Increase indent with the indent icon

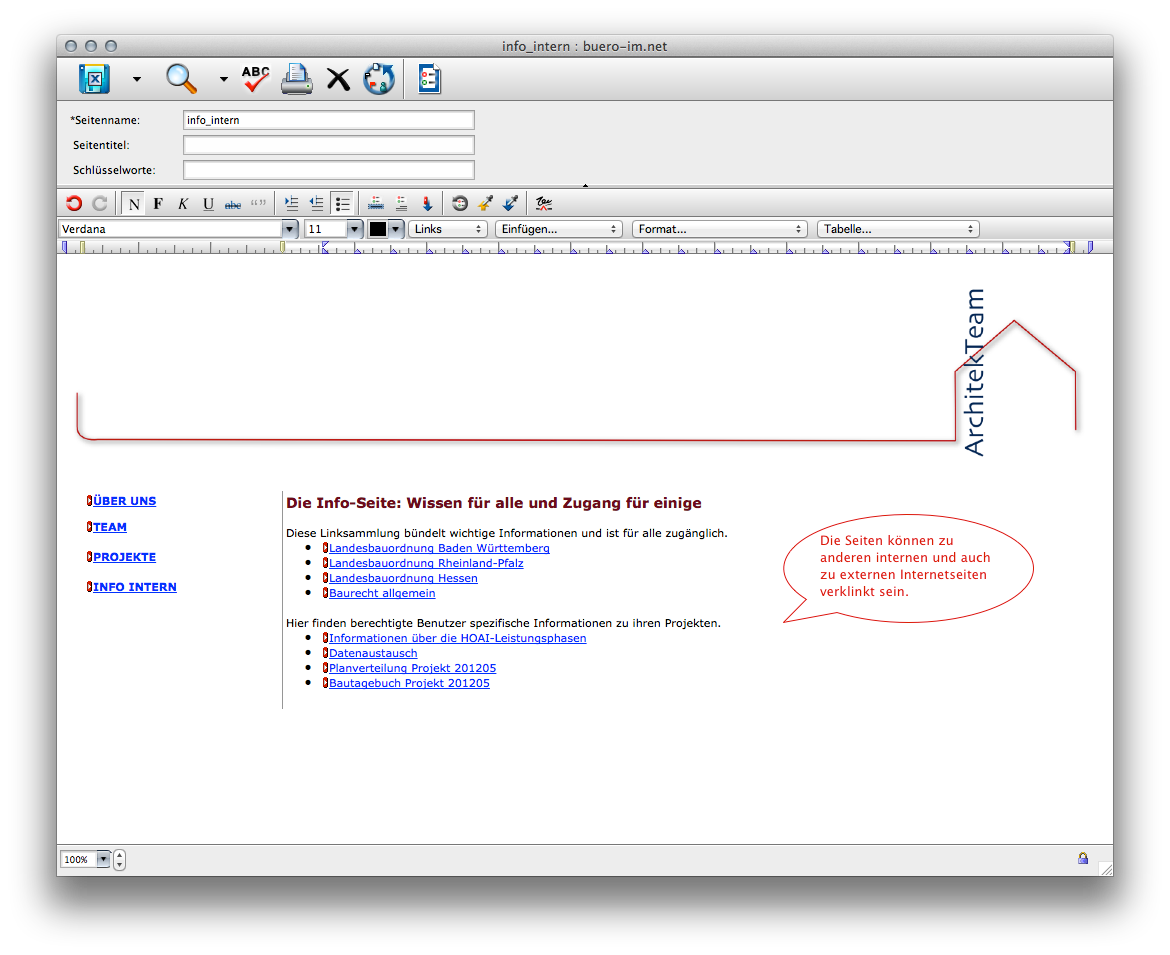tap(291, 203)
